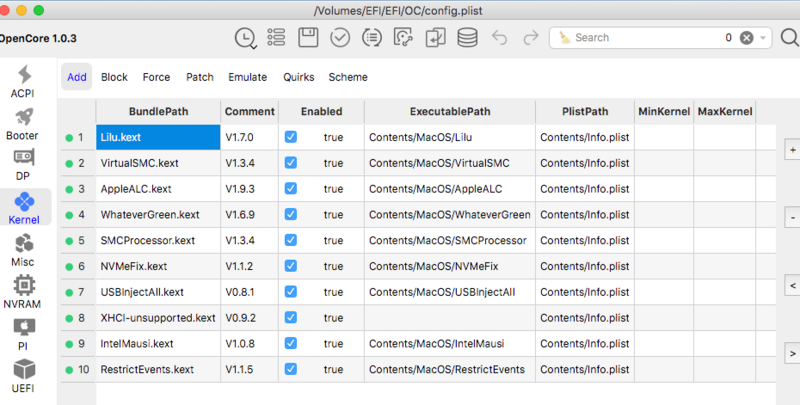Screen dimensions: 800x405
Task: Click the left arrow side button
Action: point(792,286)
